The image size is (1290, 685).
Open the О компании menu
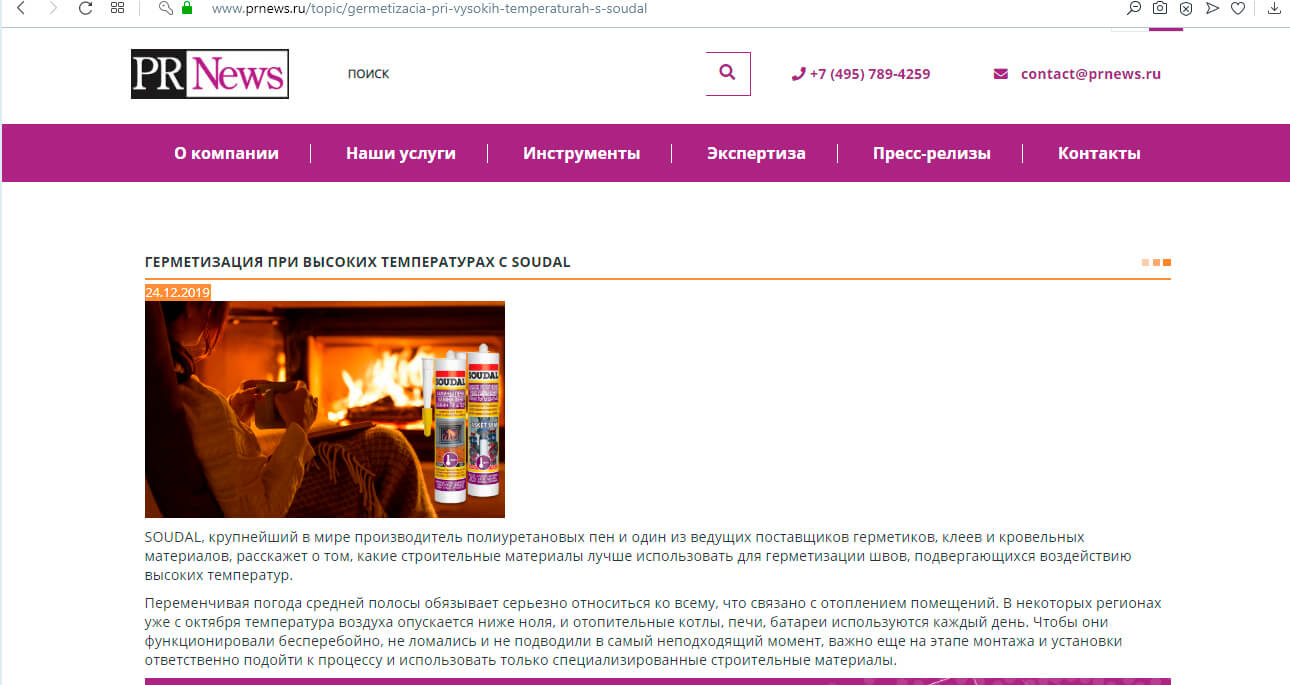point(226,153)
